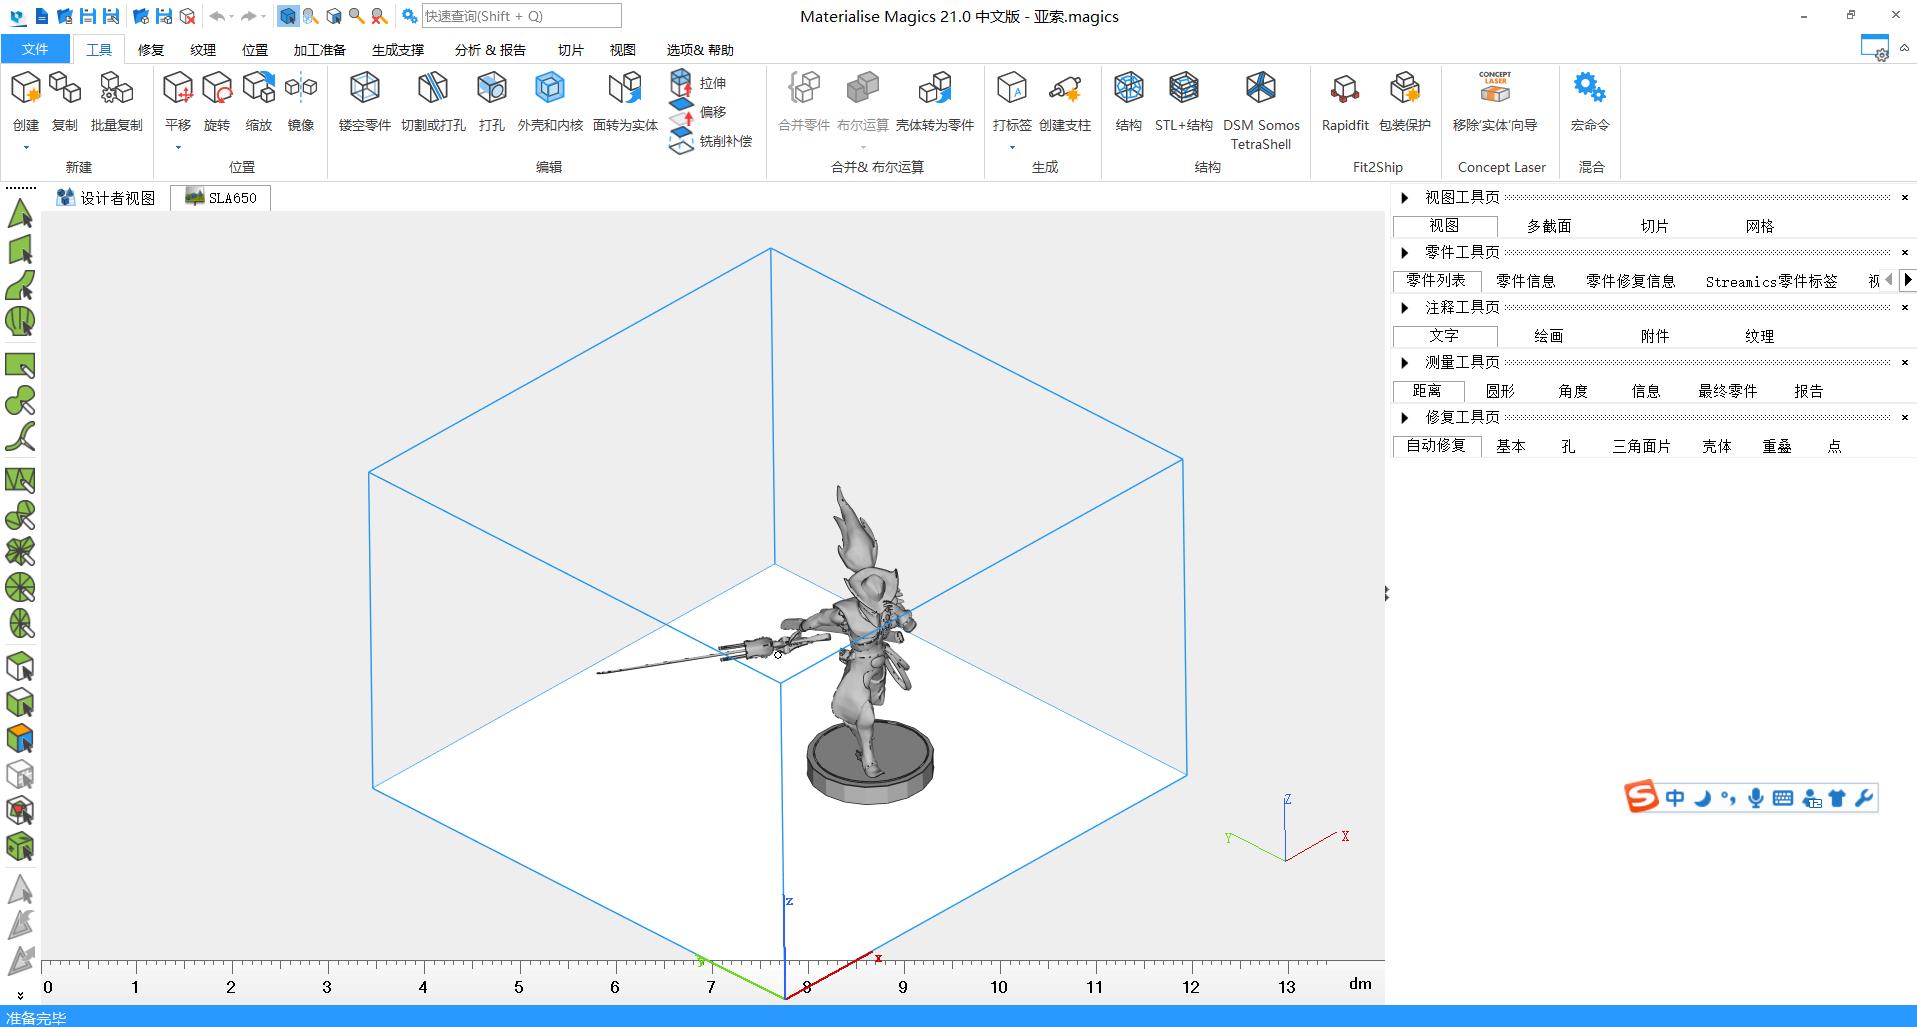The image size is (1917, 1027).
Task: Click the 拉伸 extrude button
Action: point(699,83)
